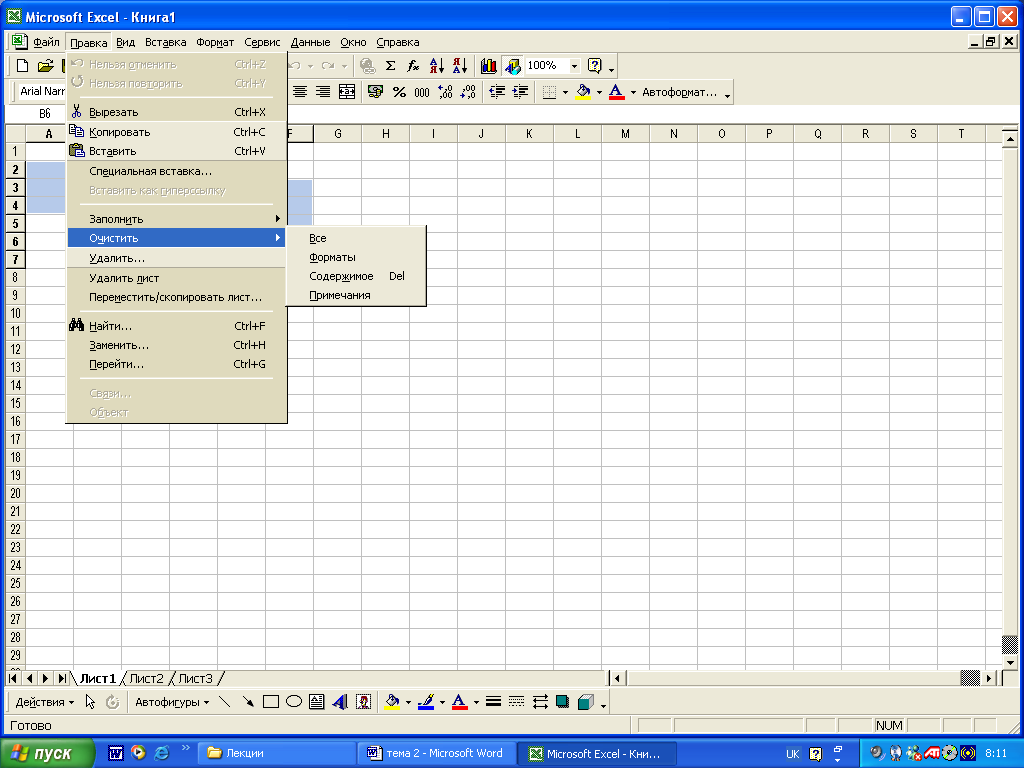
Task: Open Shadow Style options
Action: (562, 702)
